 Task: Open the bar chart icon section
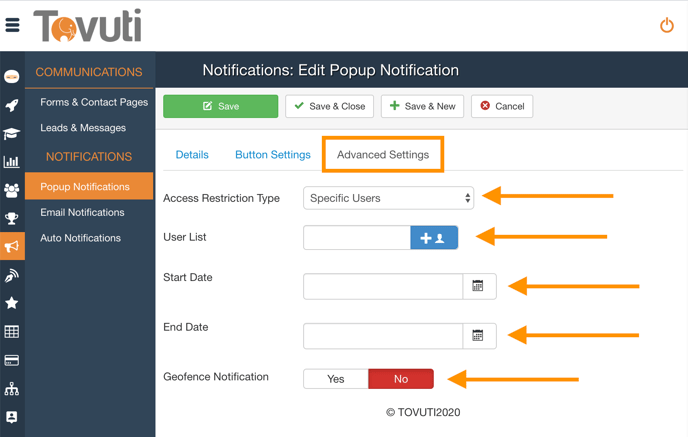pyautogui.click(x=12, y=161)
